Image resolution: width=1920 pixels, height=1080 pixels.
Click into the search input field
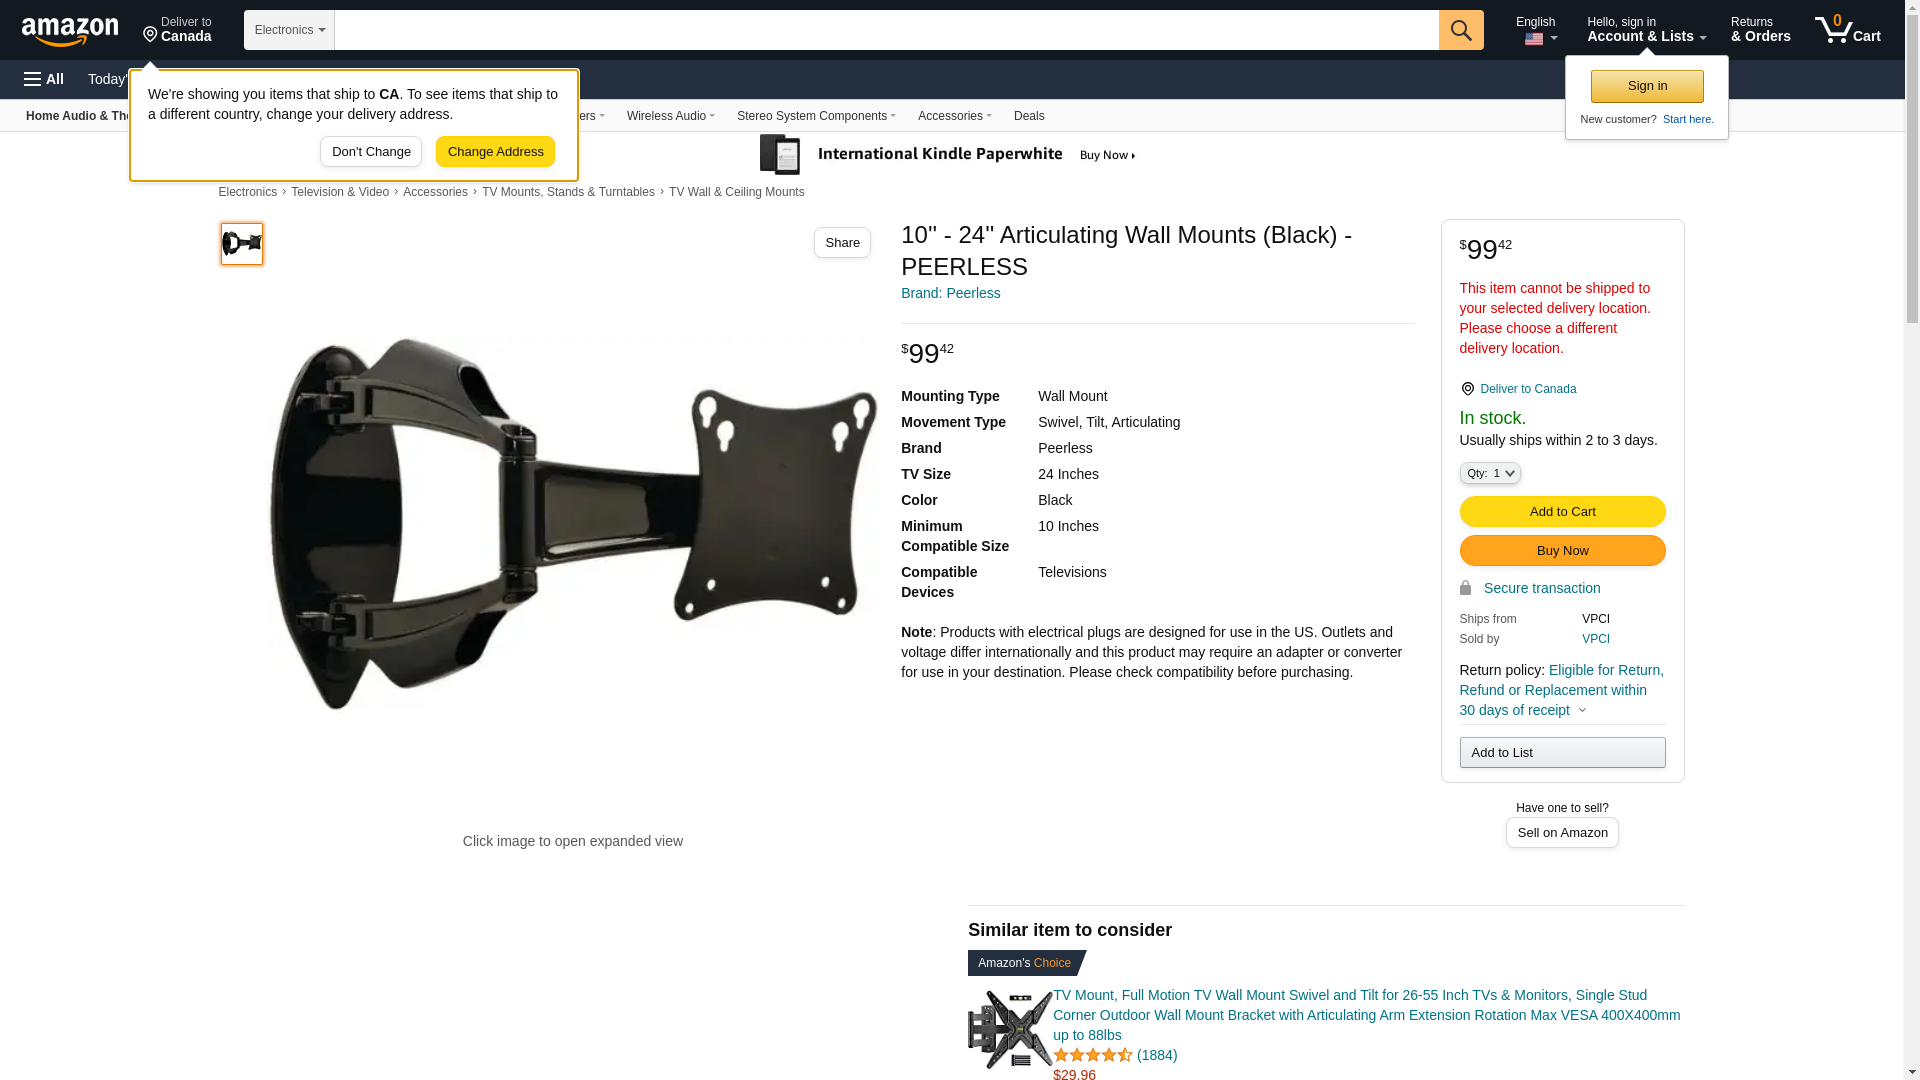(x=886, y=30)
